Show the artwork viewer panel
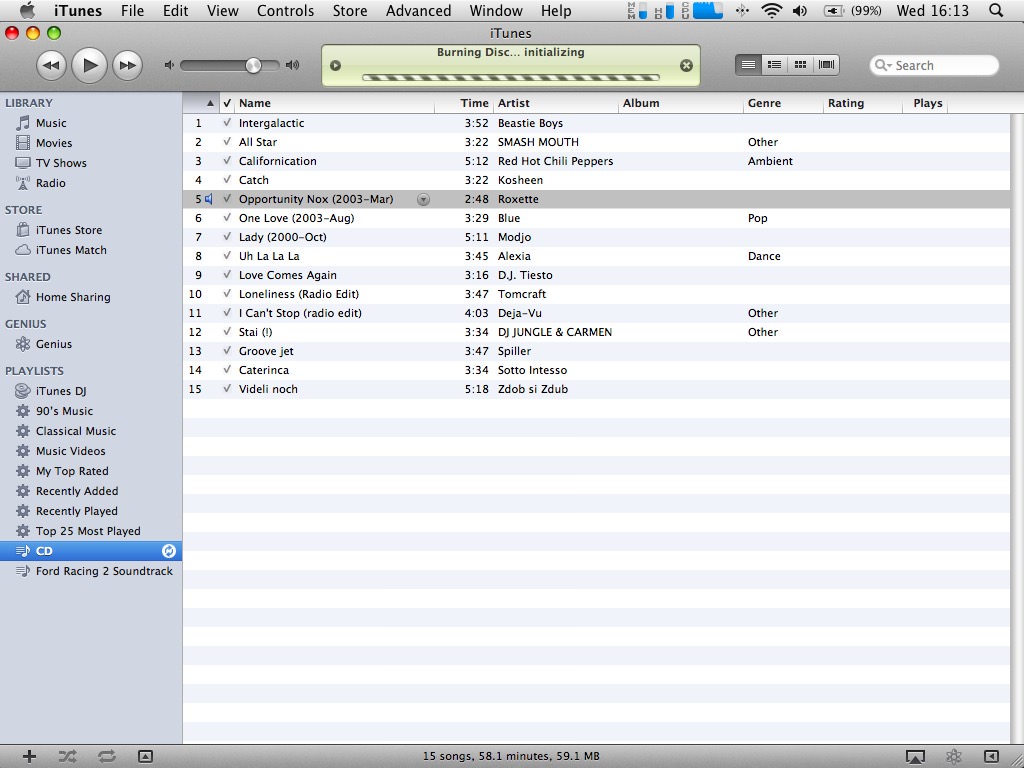 pyautogui.click(x=145, y=756)
